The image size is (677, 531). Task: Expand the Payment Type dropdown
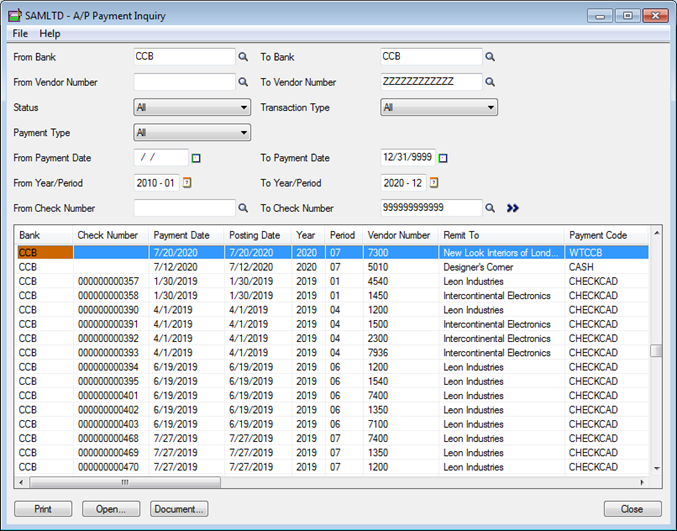(192, 133)
